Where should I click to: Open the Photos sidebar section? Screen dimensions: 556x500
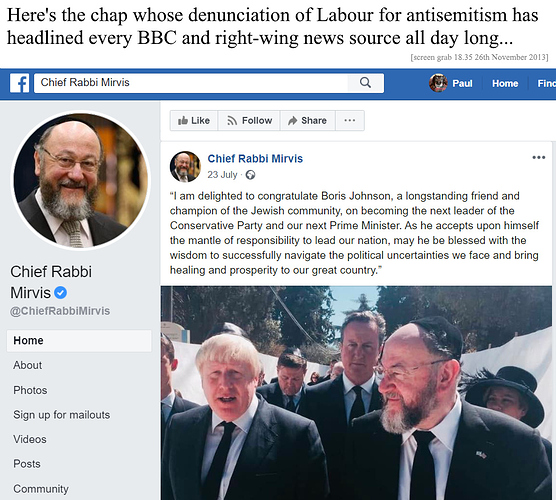(30, 390)
